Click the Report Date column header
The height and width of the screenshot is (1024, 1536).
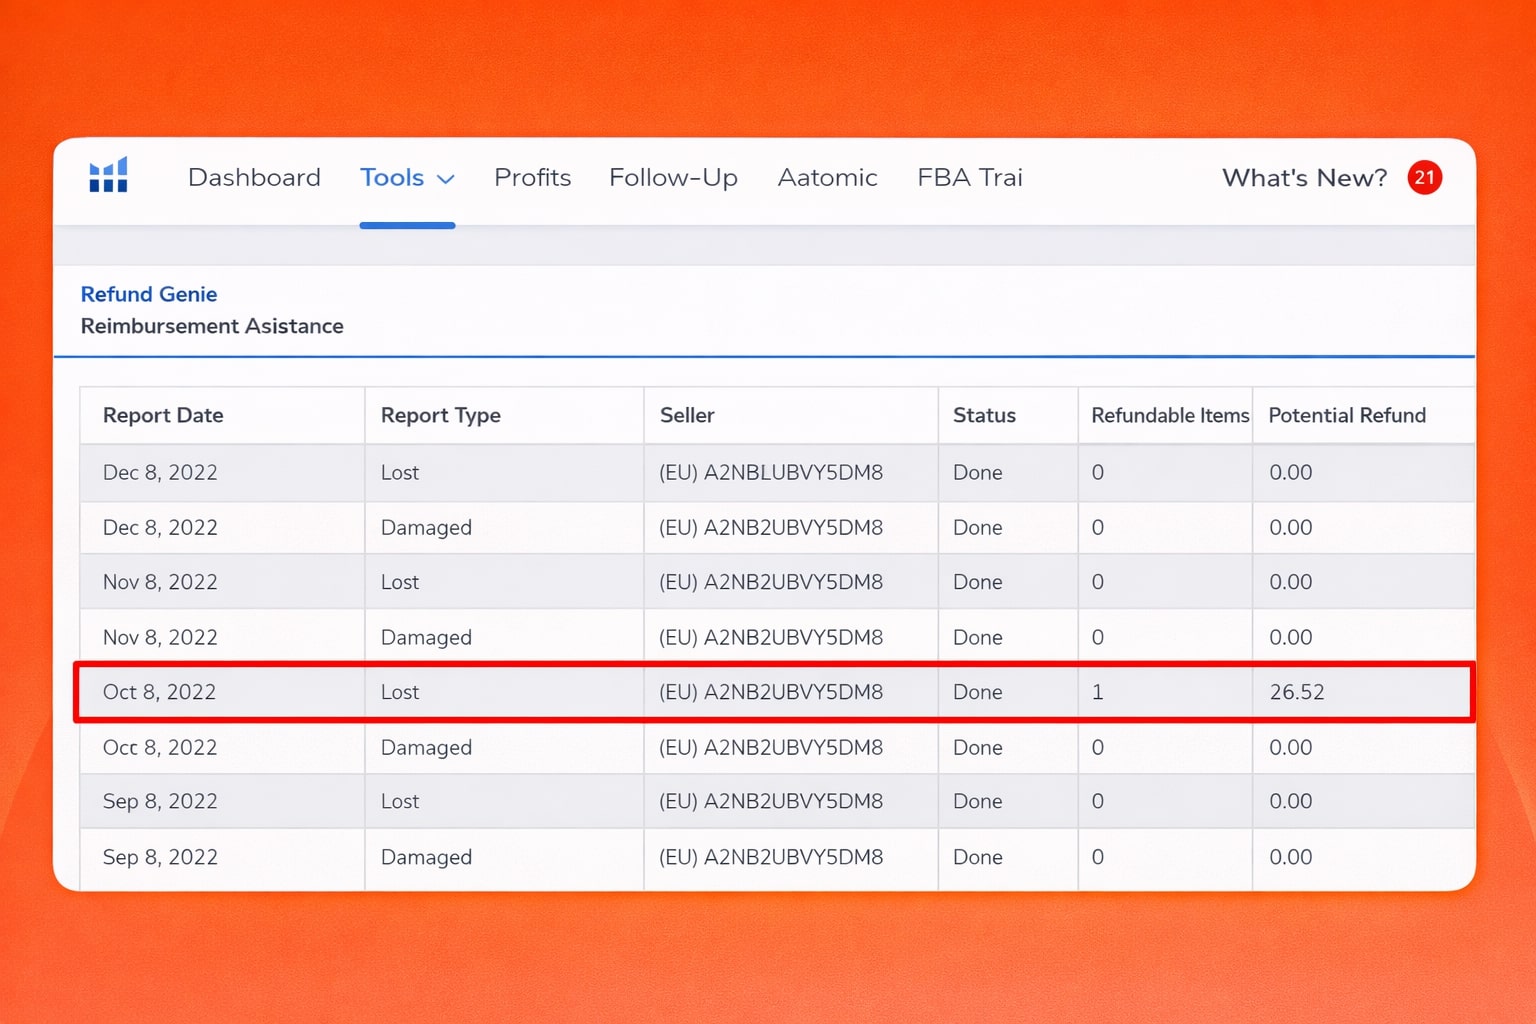click(x=163, y=415)
